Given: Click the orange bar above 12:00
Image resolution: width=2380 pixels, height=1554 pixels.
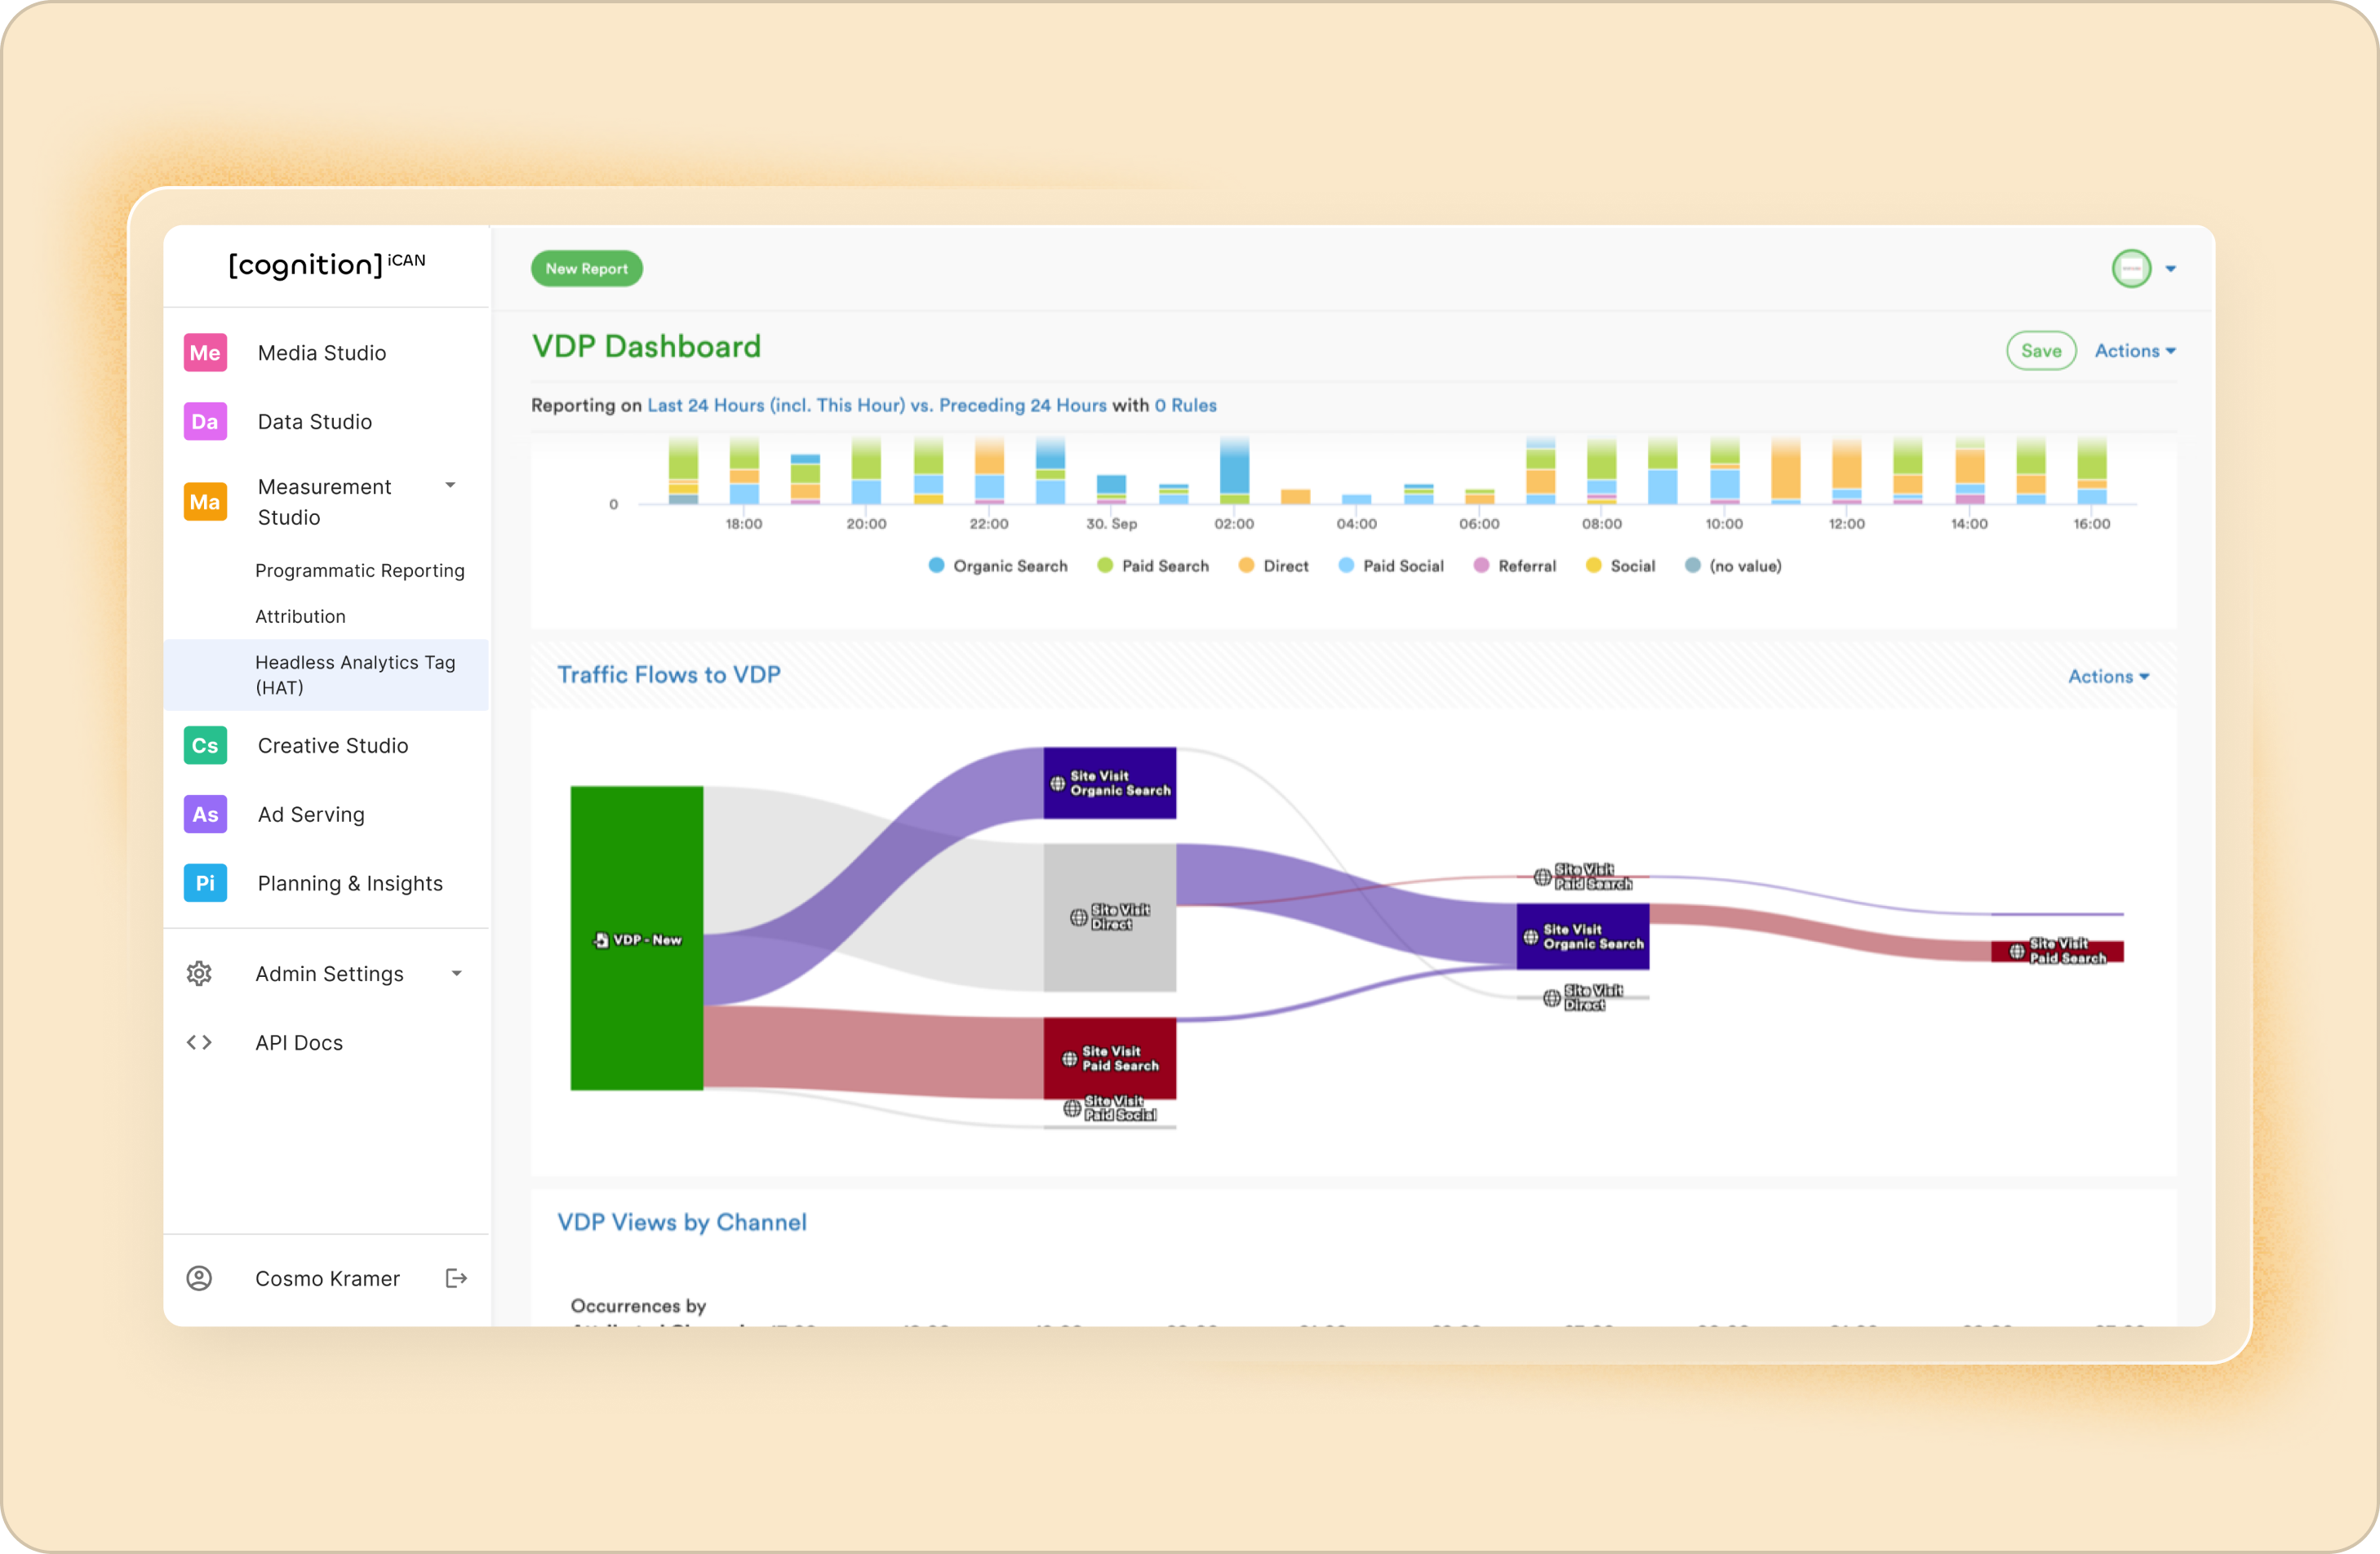Looking at the screenshot, I should click(1847, 464).
